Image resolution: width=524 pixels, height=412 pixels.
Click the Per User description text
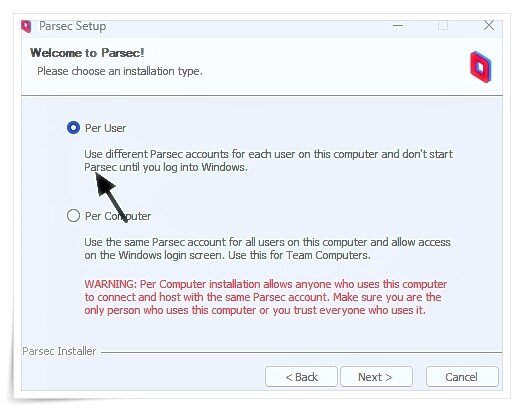coord(268,160)
